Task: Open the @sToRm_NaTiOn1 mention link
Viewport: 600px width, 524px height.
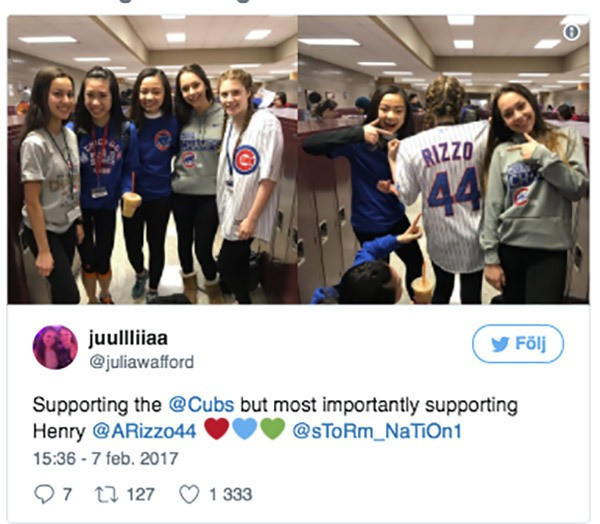Action: (x=377, y=431)
